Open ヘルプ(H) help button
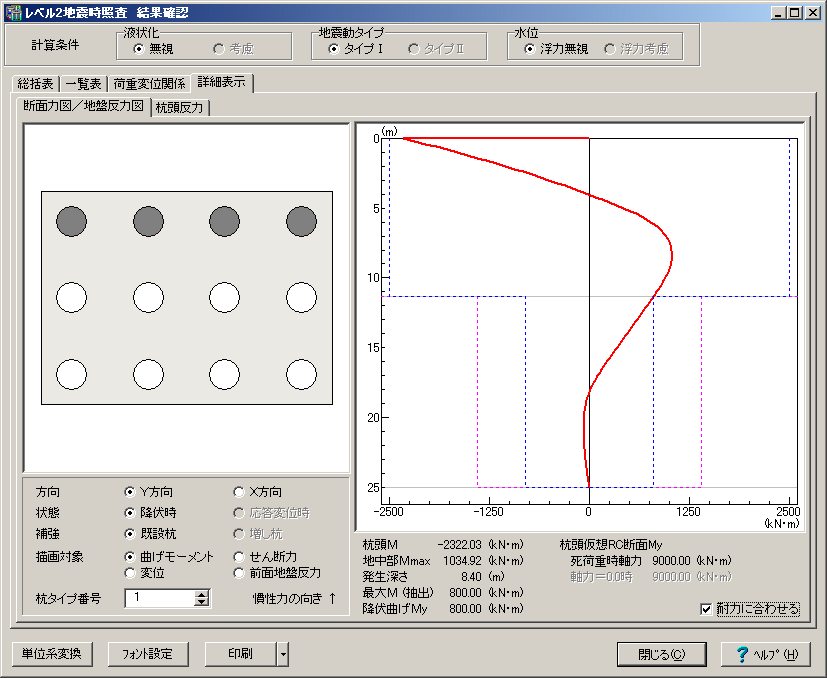 tap(766, 655)
